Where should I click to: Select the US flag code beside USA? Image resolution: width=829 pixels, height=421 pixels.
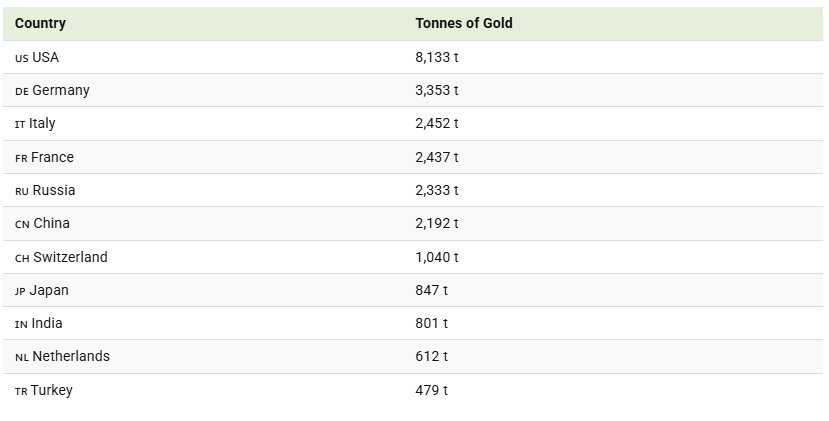22,59
